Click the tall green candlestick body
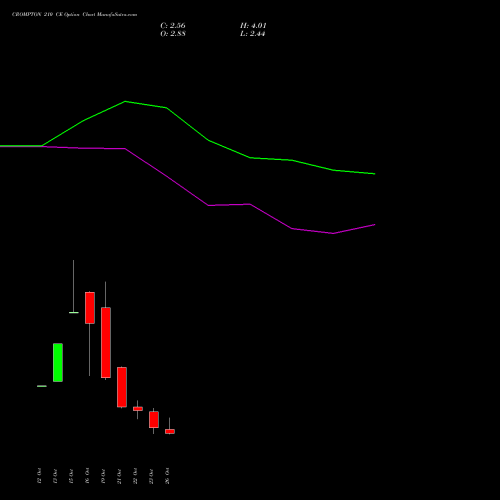500x500 pixels. (x=58, y=362)
